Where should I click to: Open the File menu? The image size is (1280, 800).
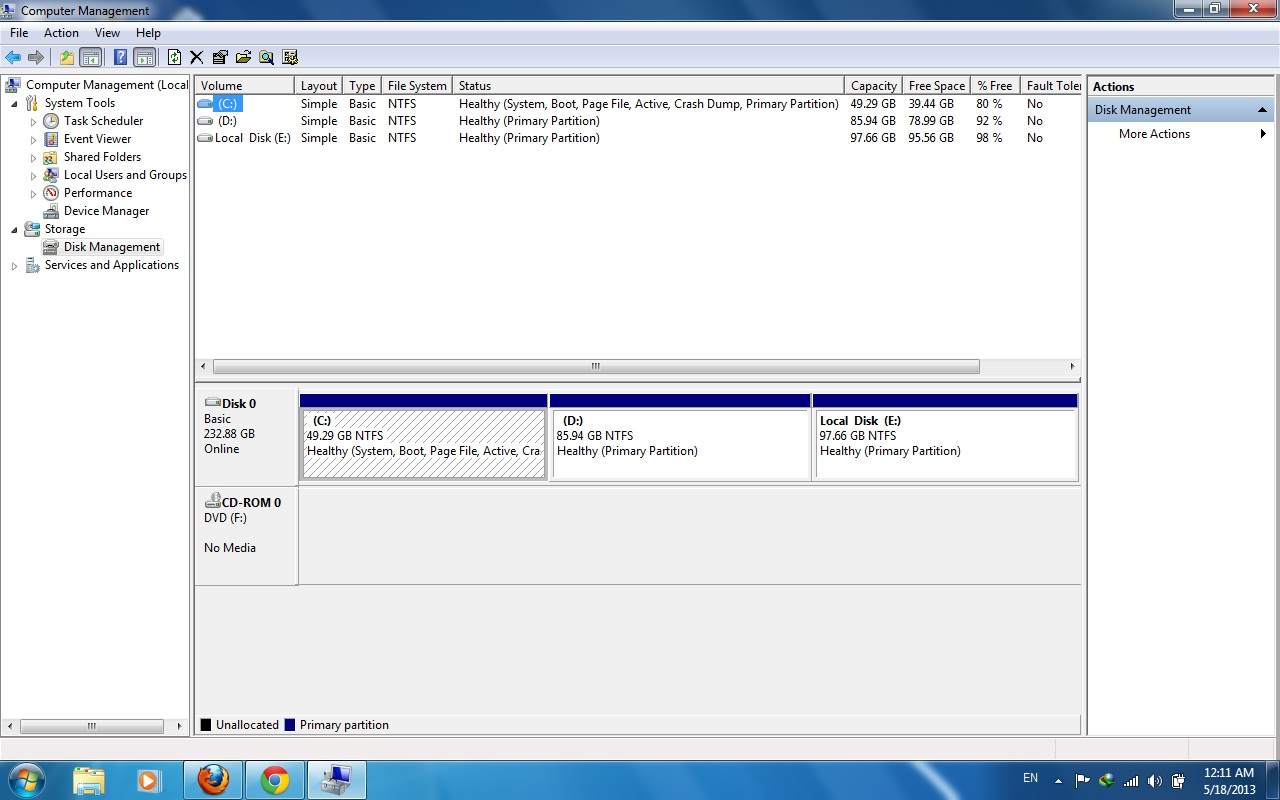point(19,33)
